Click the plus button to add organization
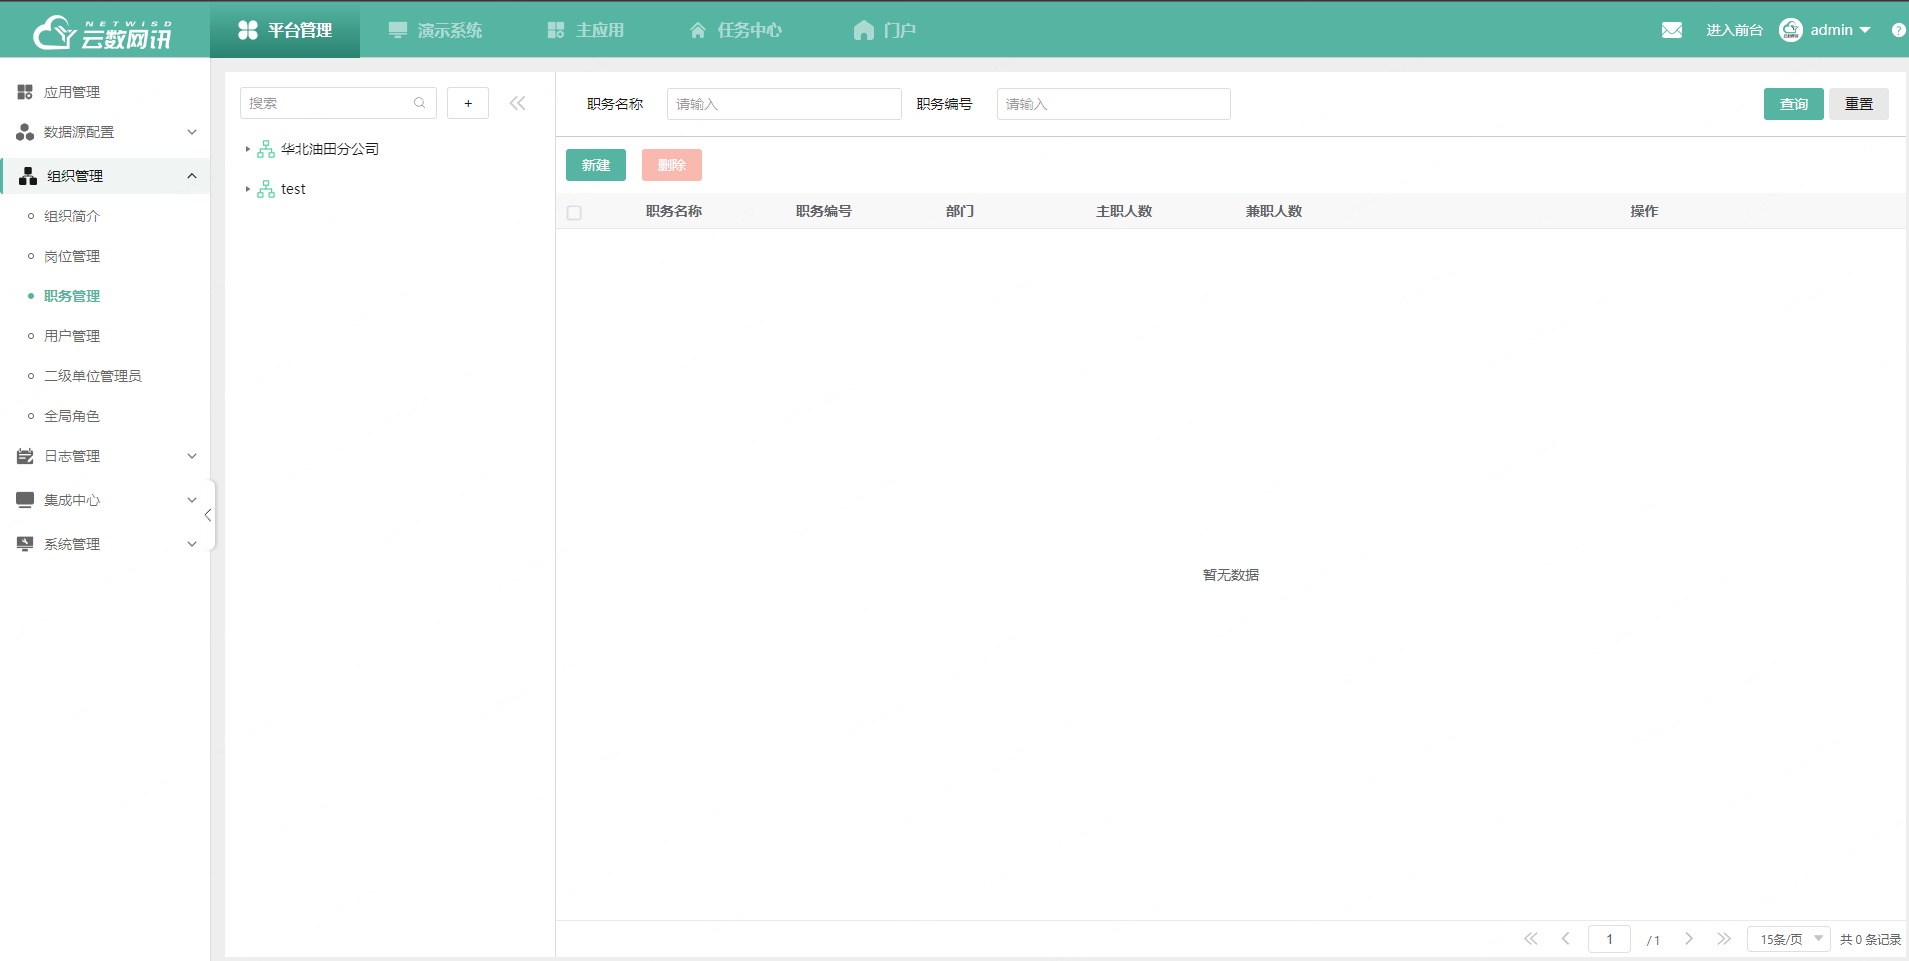Screen dimensions: 1909x961 (468, 103)
